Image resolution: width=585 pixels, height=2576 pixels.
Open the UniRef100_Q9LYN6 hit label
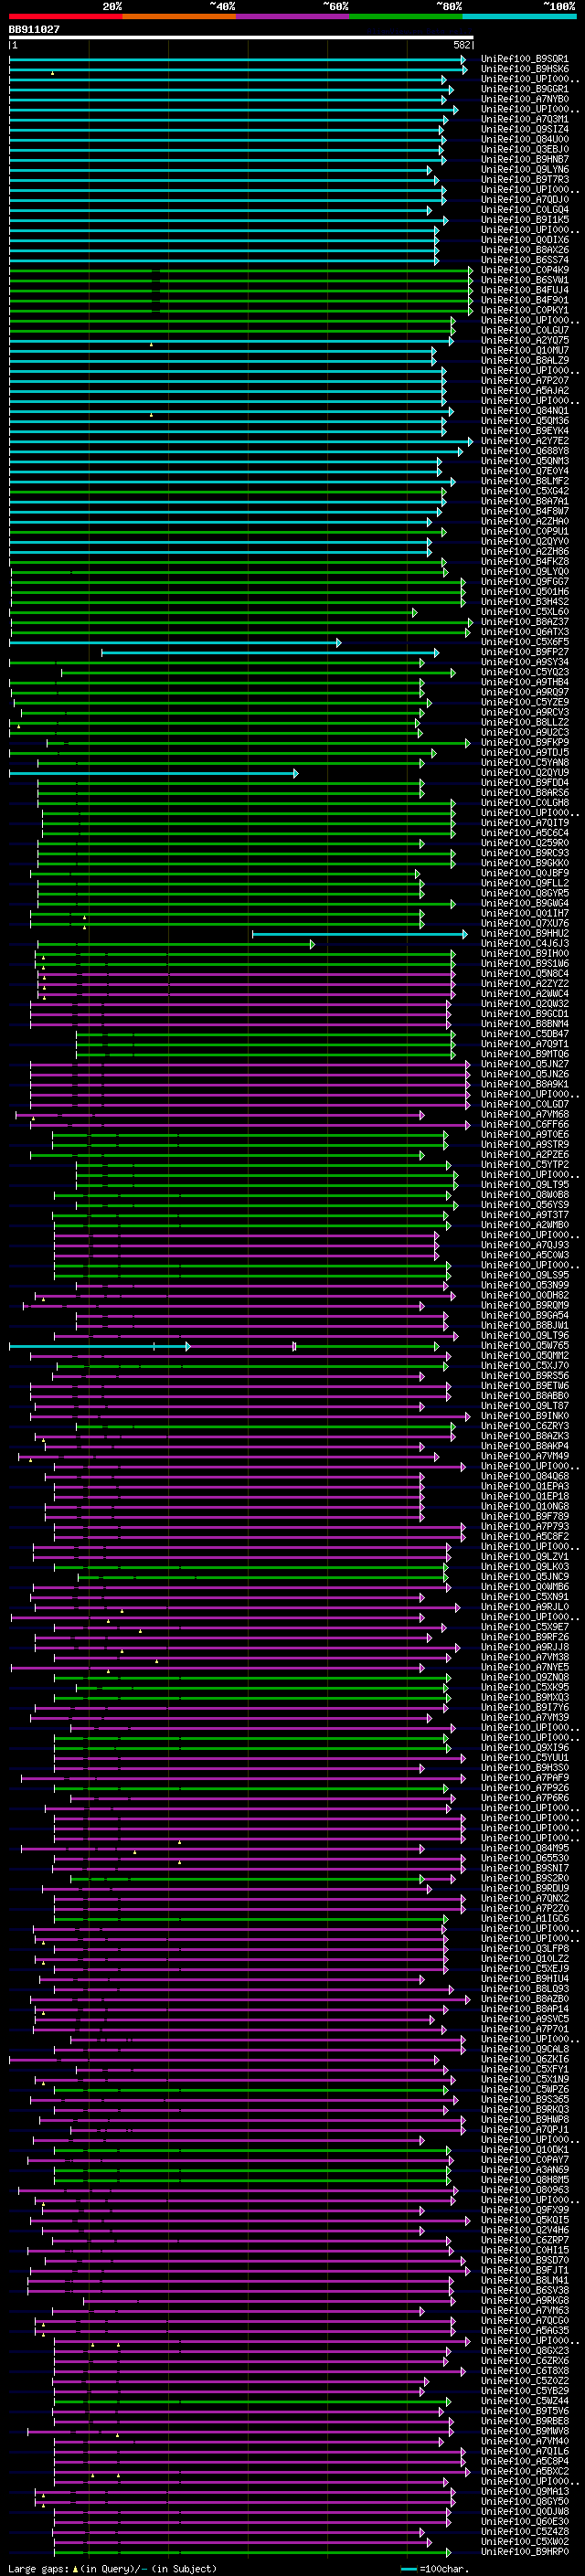525,170
